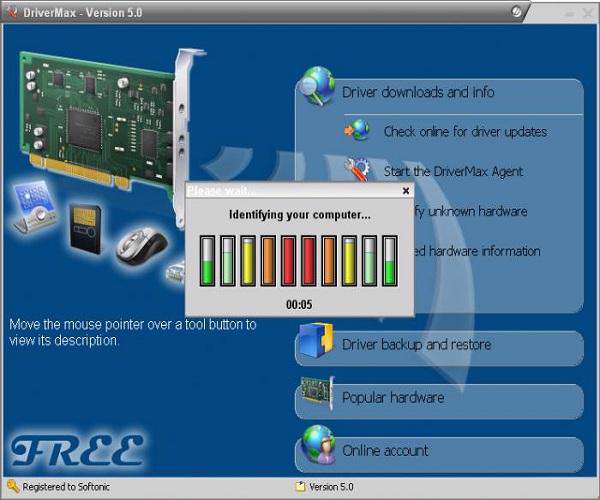The width and height of the screenshot is (600, 500).
Task: Click the key icon in status bar
Action: pyautogui.click(x=13, y=486)
